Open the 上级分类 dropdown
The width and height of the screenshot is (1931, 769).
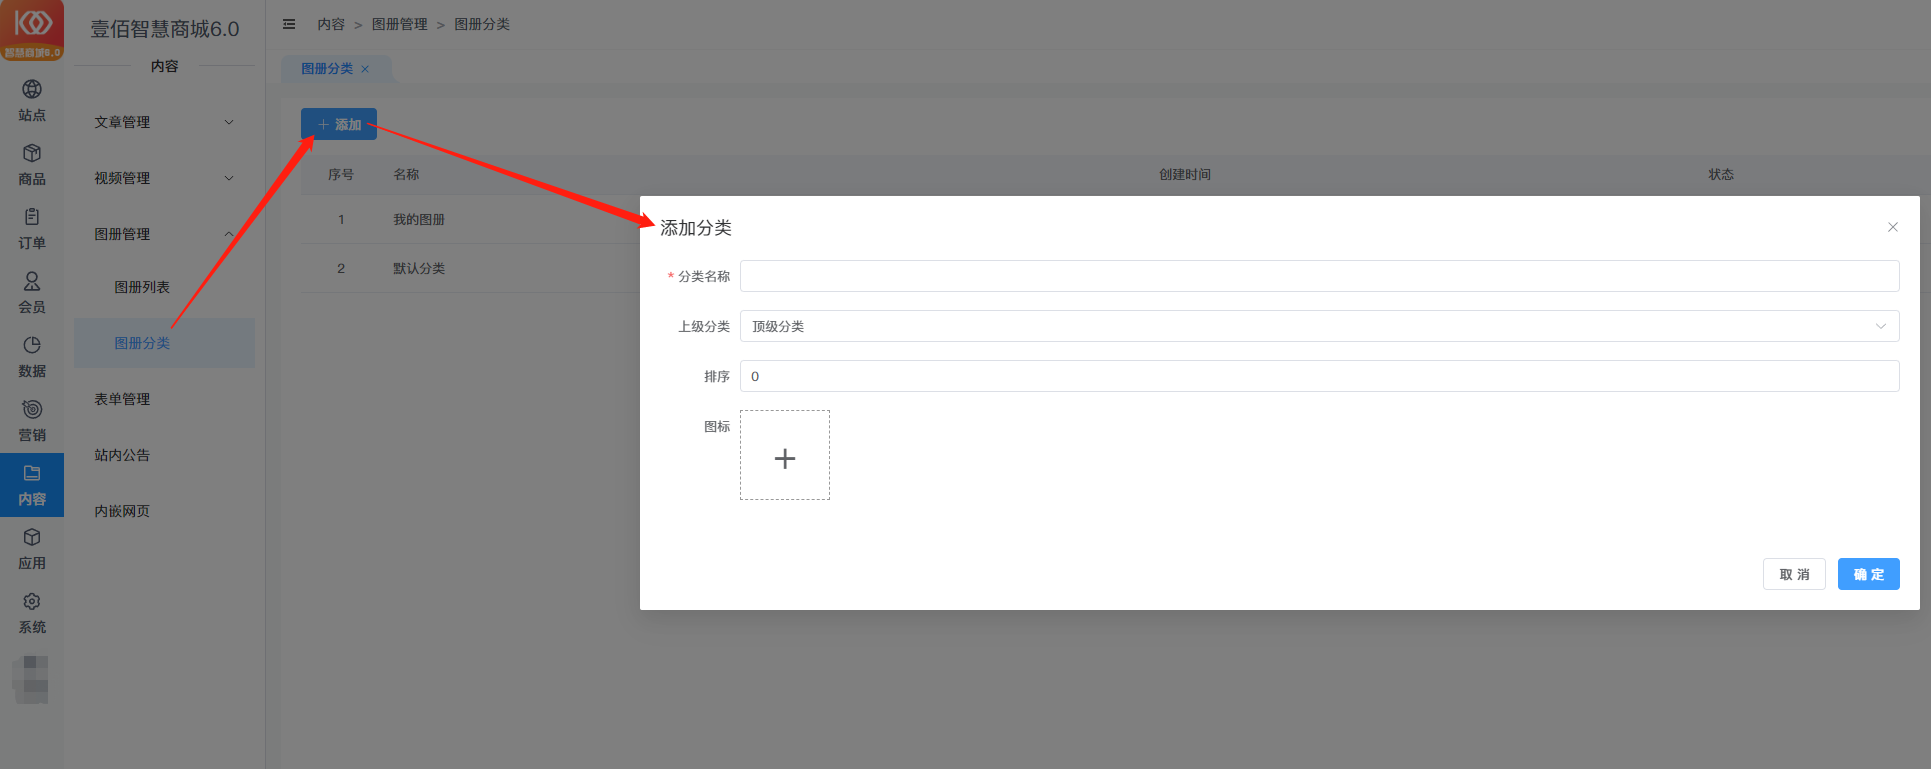[x=1319, y=326]
